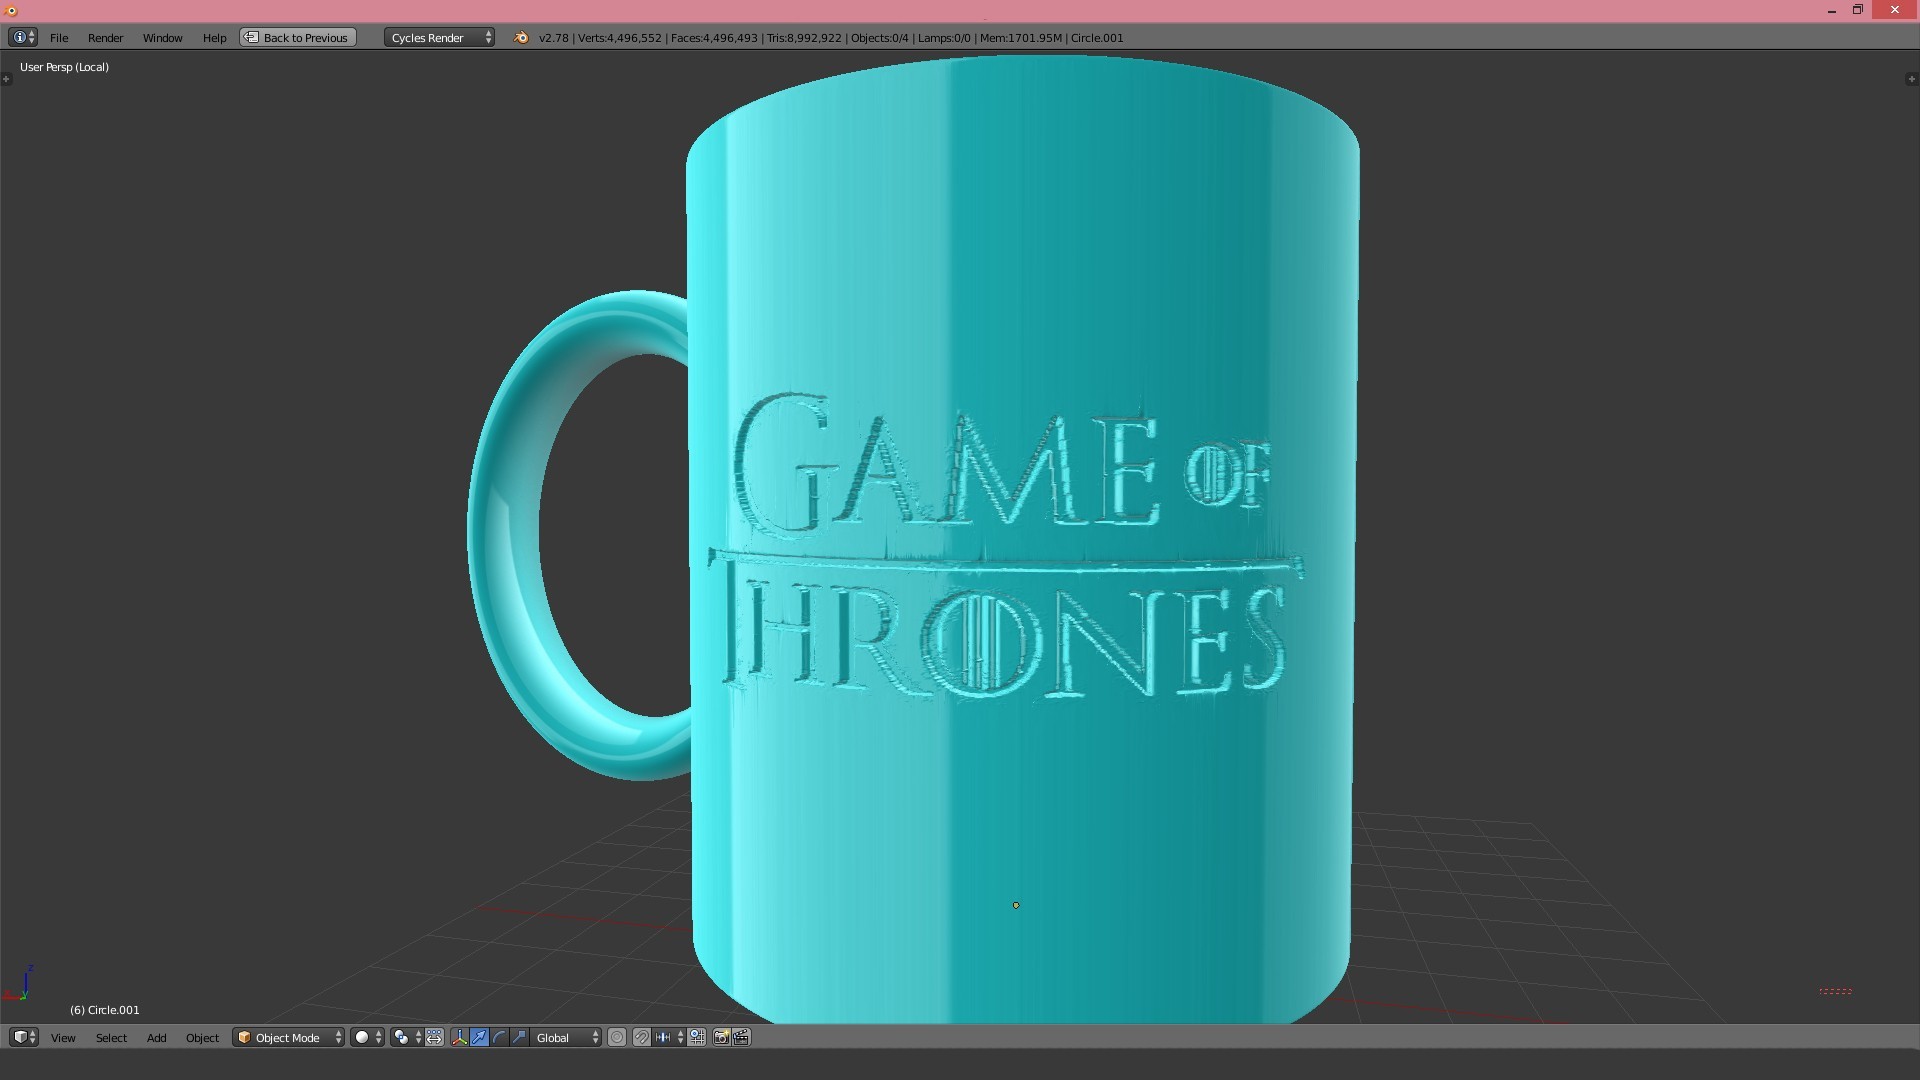Click the axis orientation gizmo
This screenshot has width=1920, height=1080.
(x=20, y=984)
